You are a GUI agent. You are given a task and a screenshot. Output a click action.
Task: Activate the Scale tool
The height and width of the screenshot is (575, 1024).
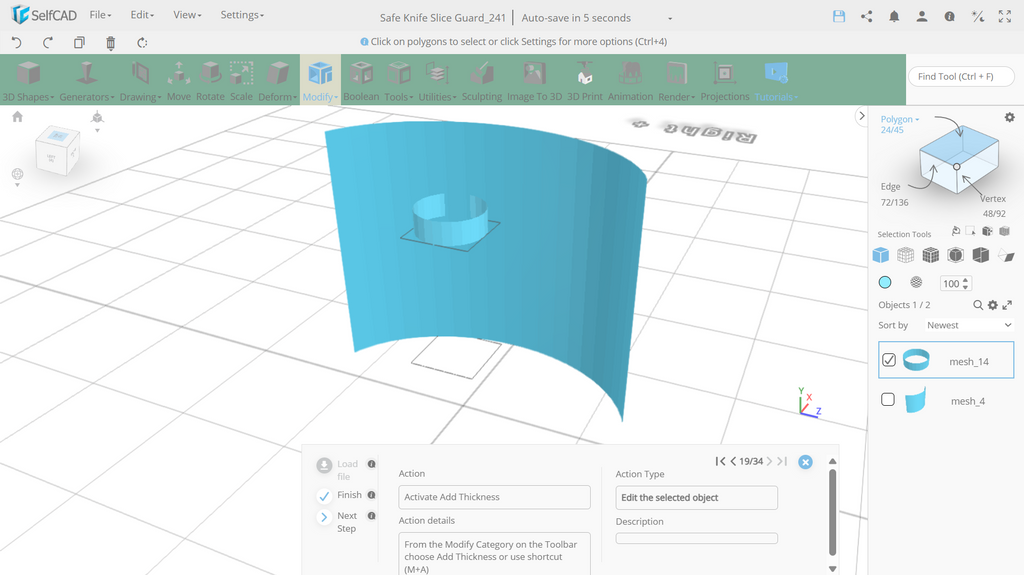pos(241,82)
